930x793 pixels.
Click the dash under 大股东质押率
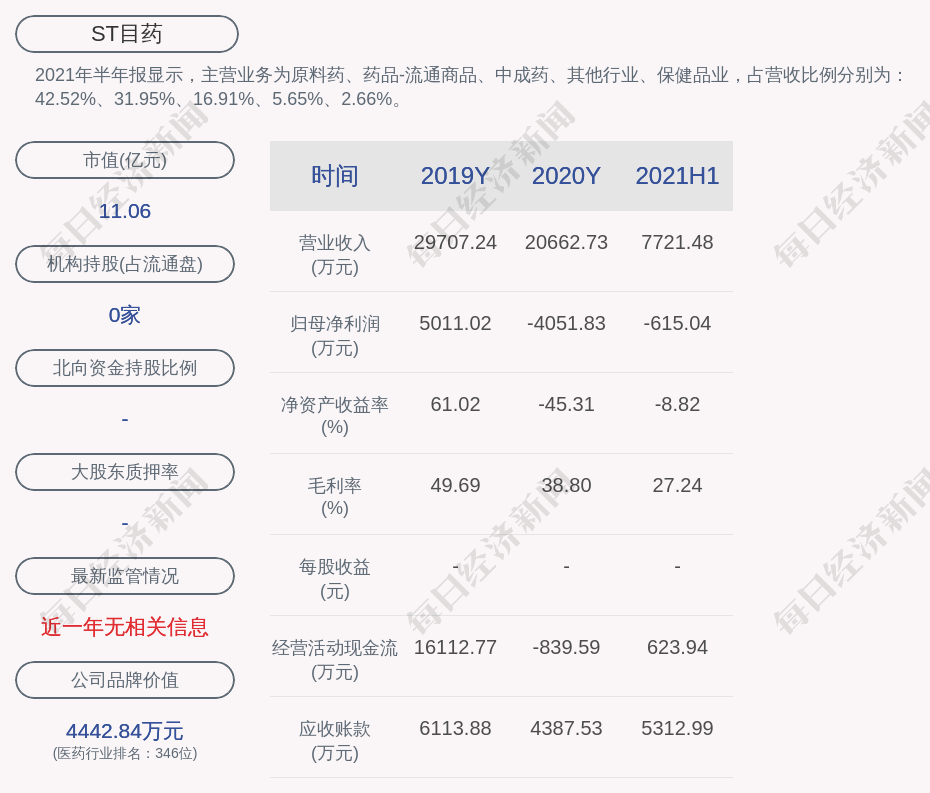[125, 524]
